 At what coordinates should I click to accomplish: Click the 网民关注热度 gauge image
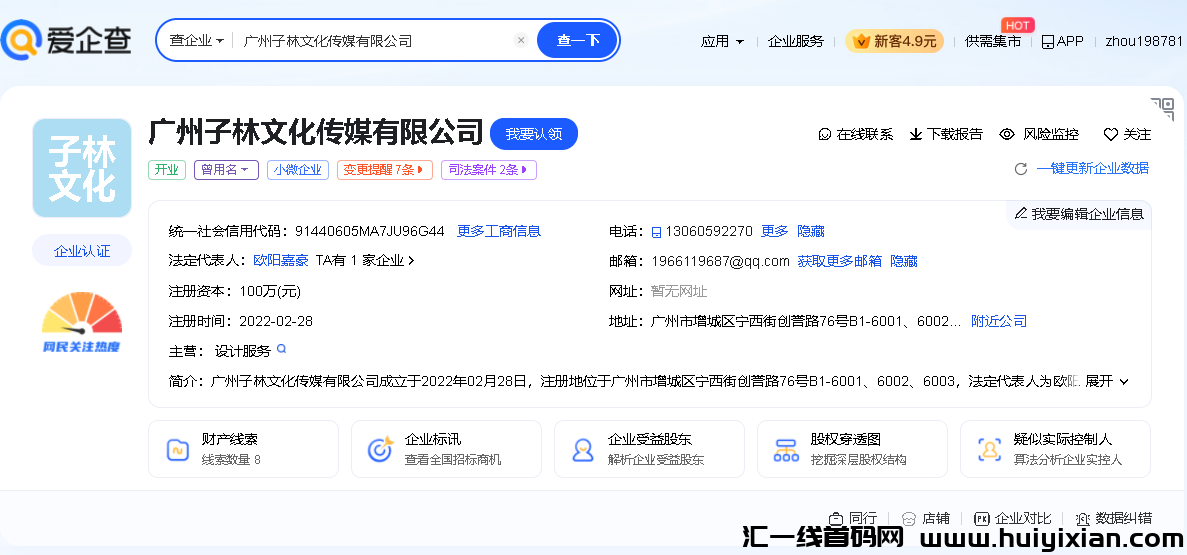82,323
